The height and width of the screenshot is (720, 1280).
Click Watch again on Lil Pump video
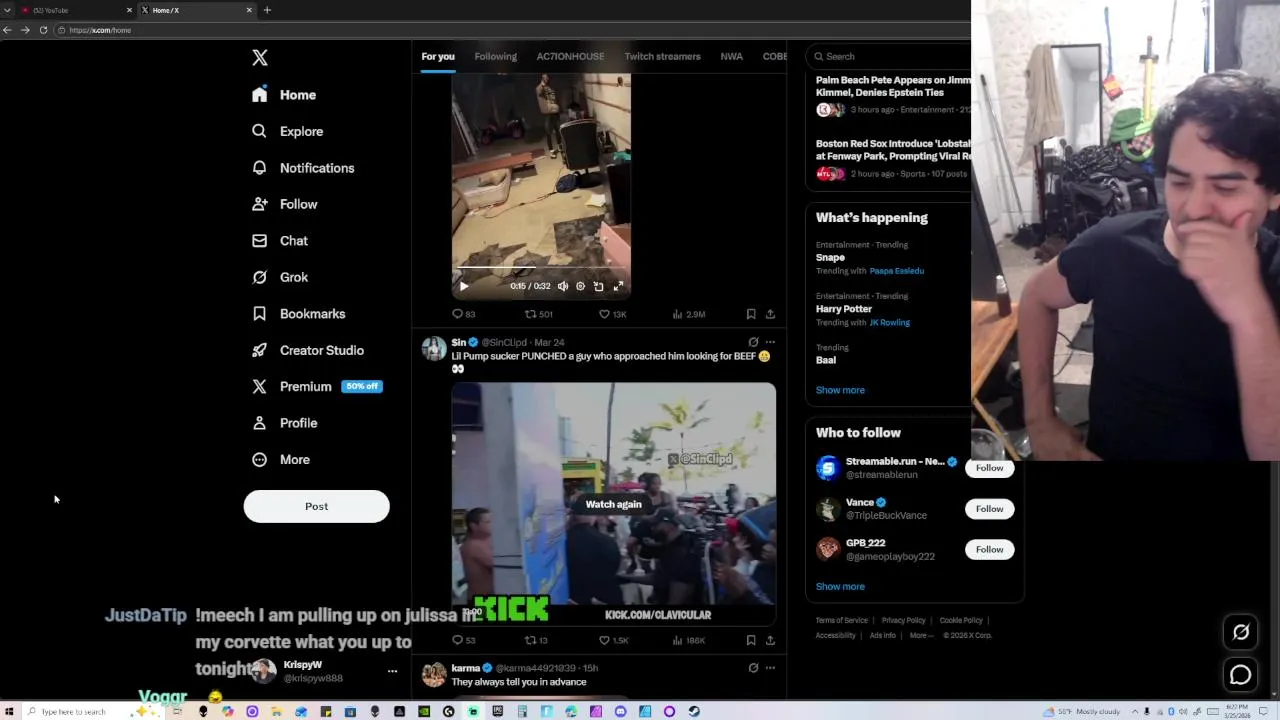click(x=613, y=504)
